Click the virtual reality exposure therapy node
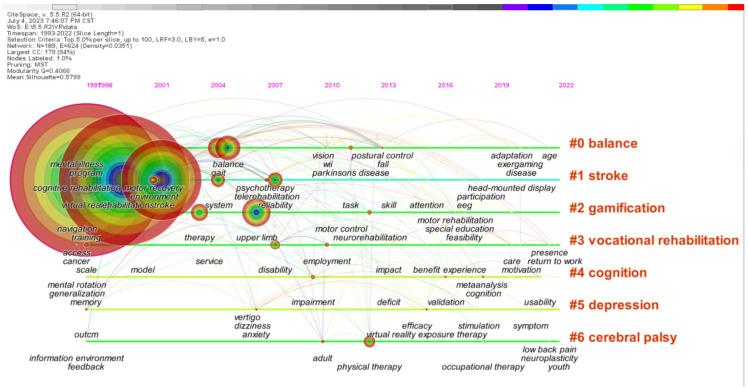This screenshot has height=388, width=748. pos(369,341)
